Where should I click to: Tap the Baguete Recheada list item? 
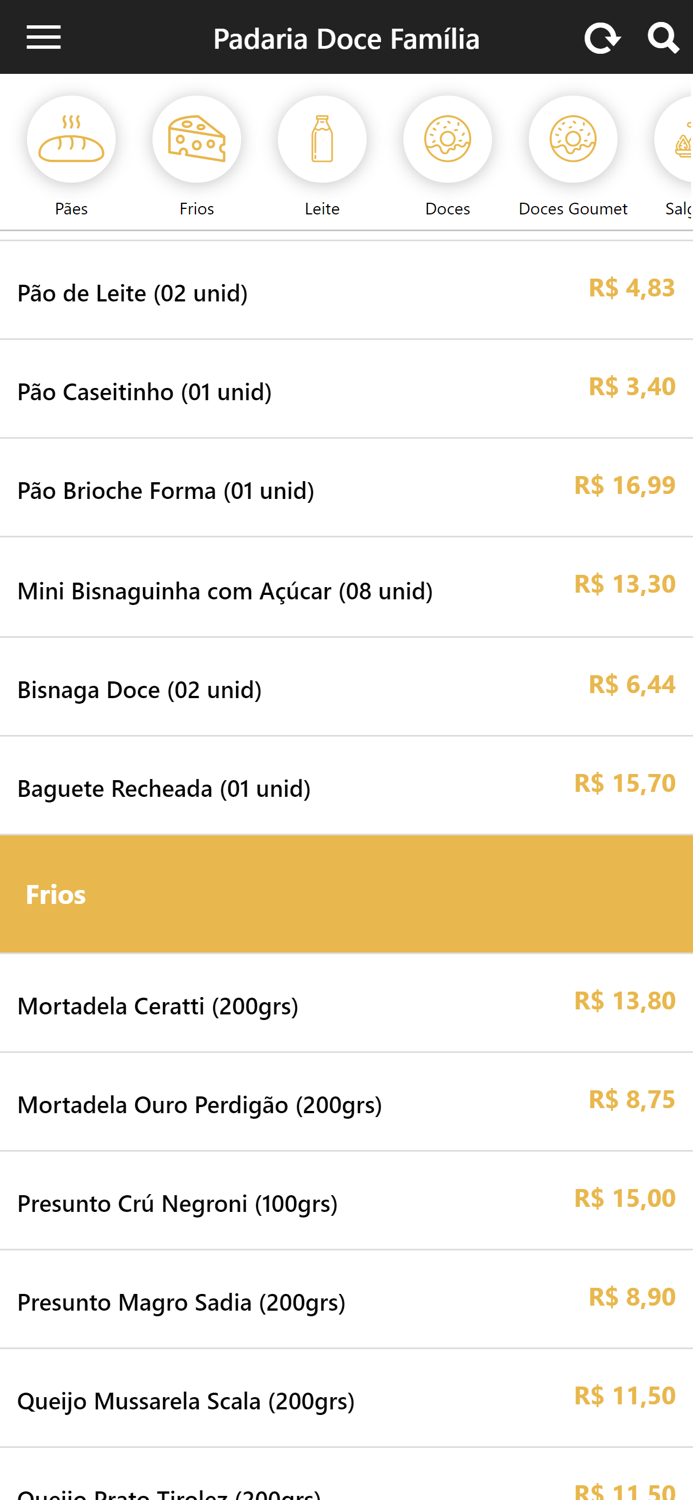pos(346,788)
